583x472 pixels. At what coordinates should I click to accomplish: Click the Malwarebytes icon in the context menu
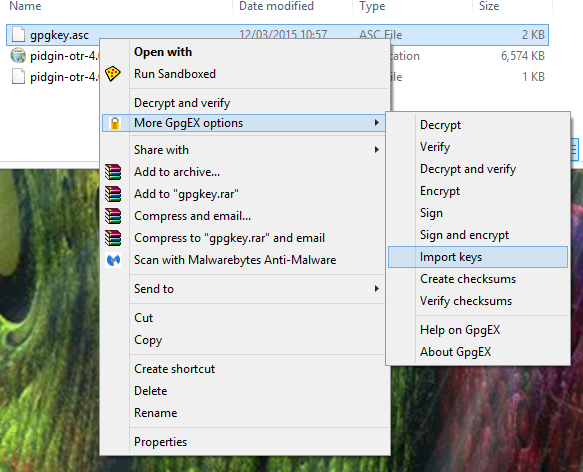click(x=113, y=260)
